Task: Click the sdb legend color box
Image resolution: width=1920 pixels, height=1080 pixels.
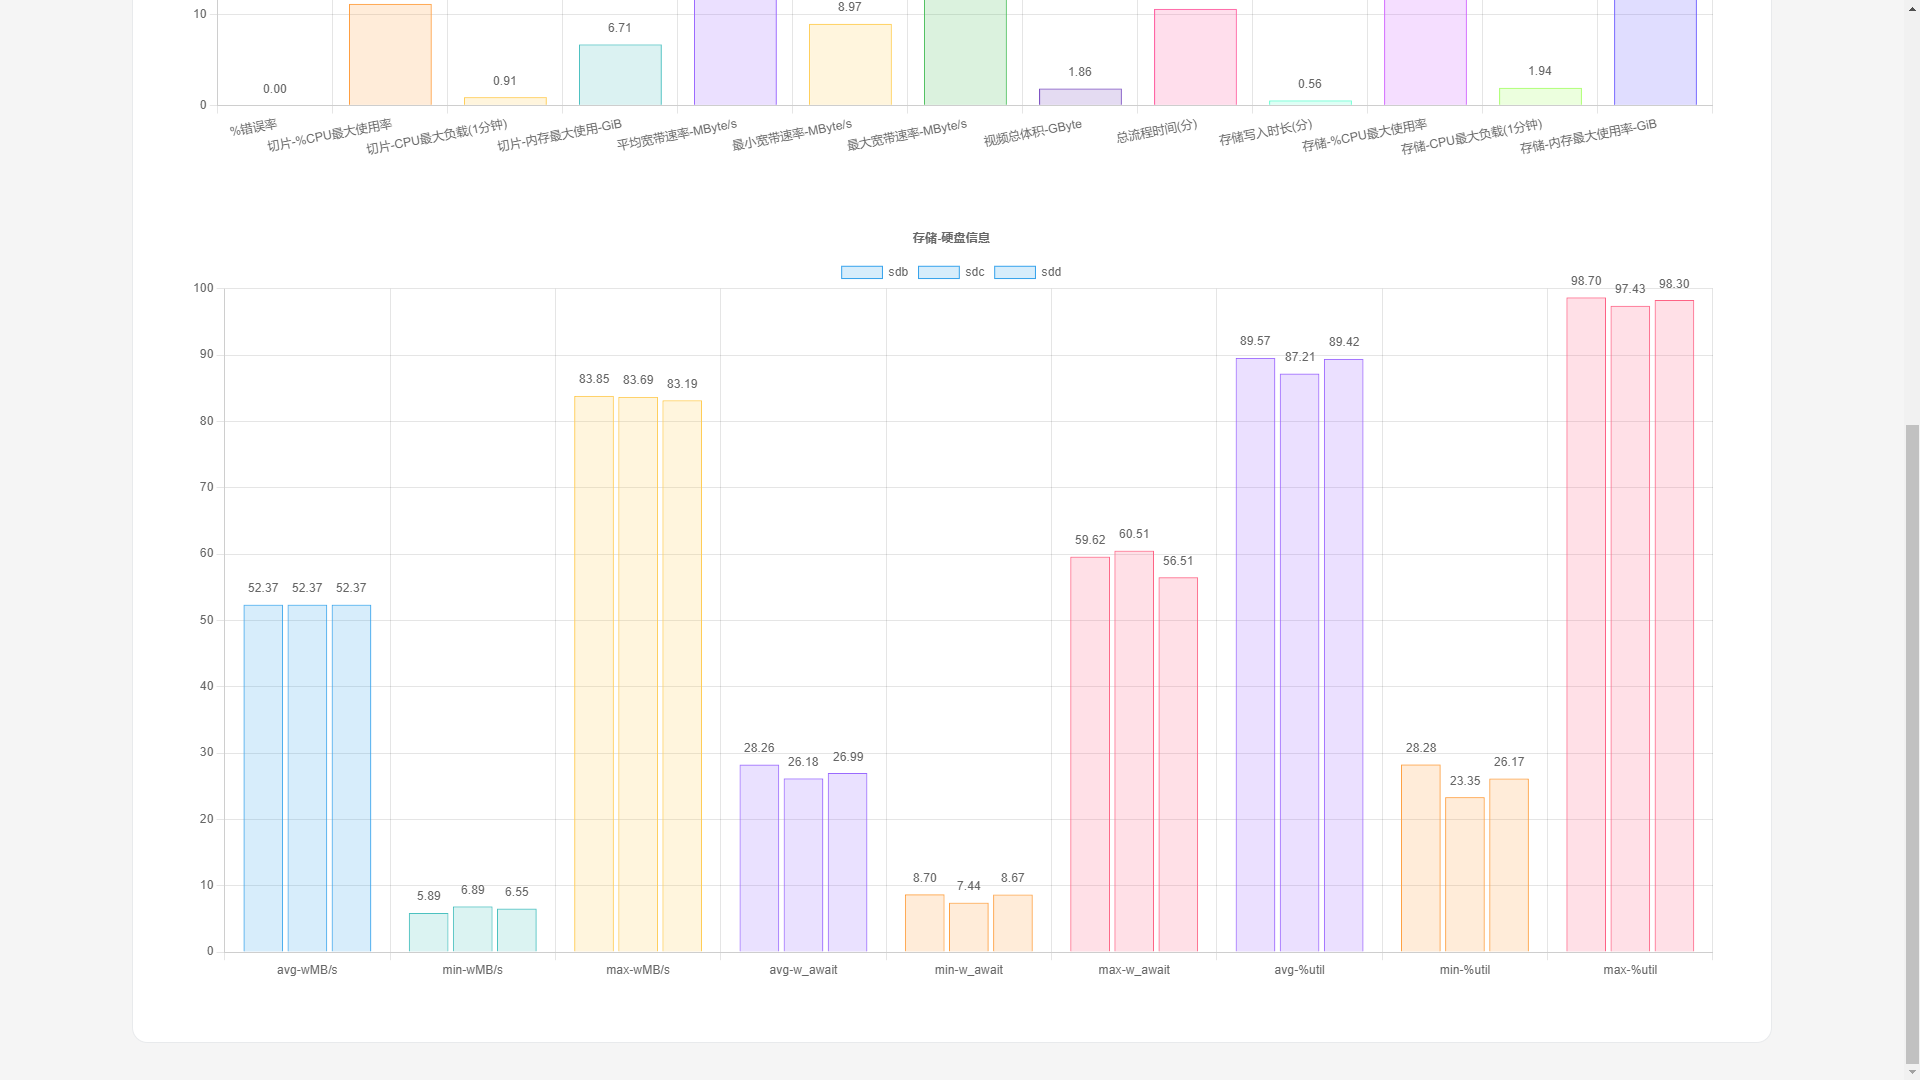Action: (x=861, y=272)
